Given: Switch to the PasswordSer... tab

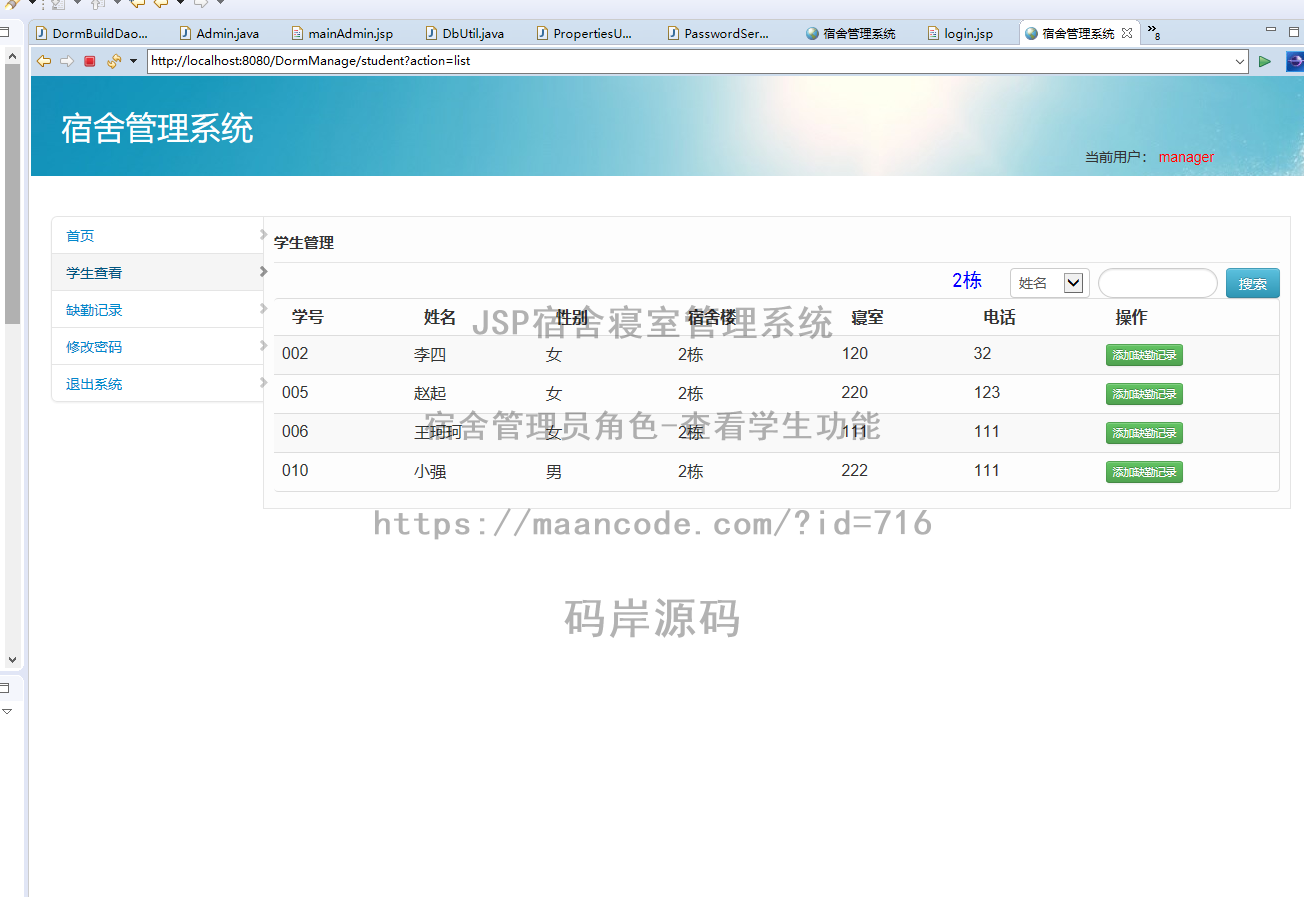Looking at the screenshot, I should tap(718, 33).
